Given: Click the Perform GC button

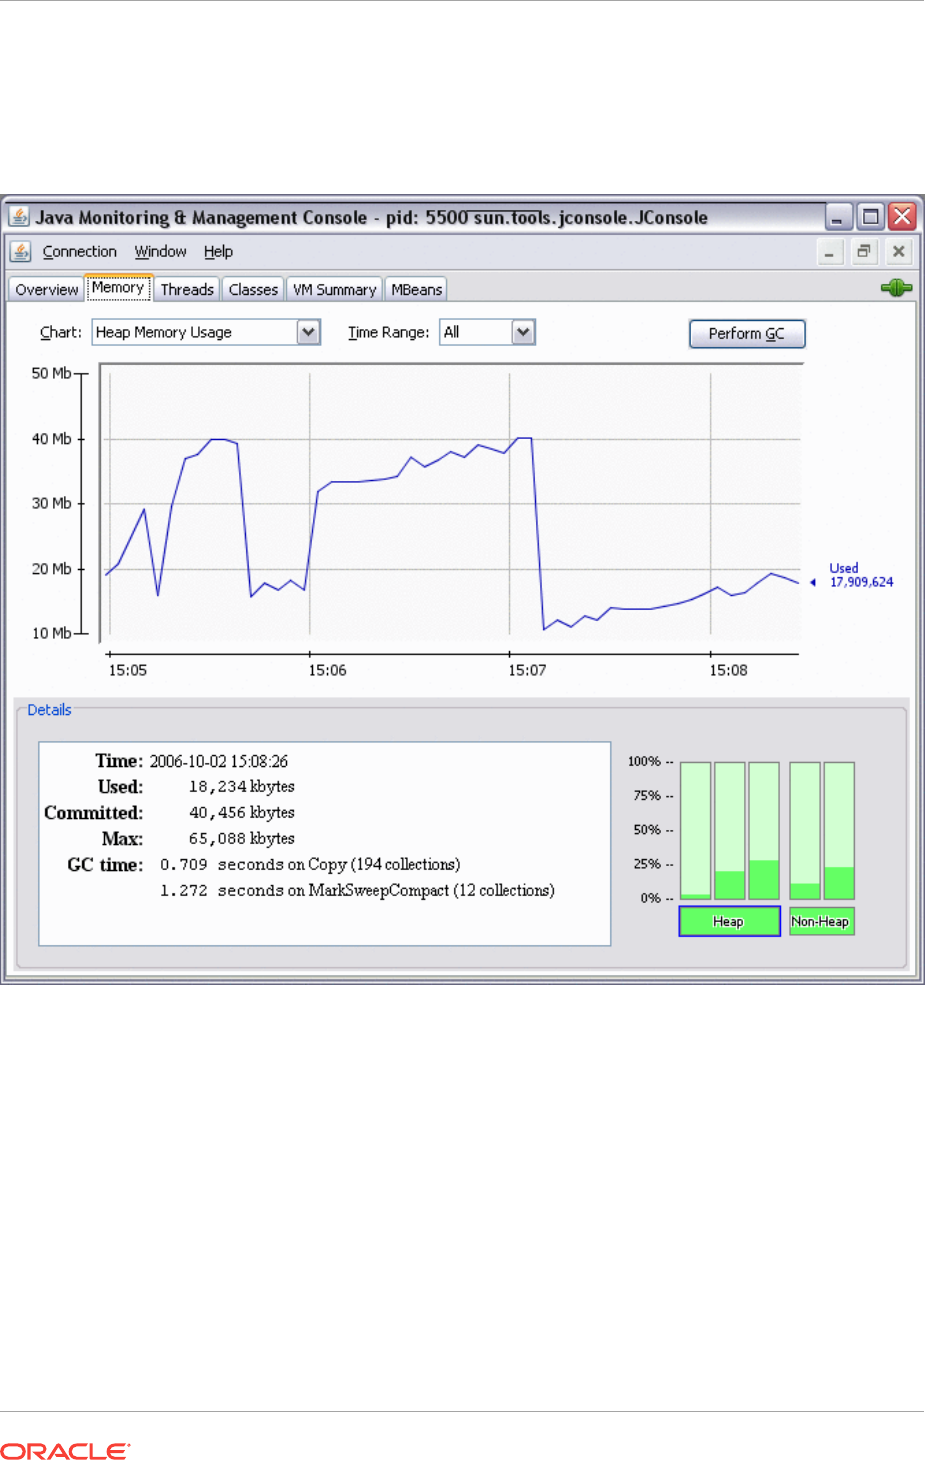Looking at the screenshot, I should 747,333.
